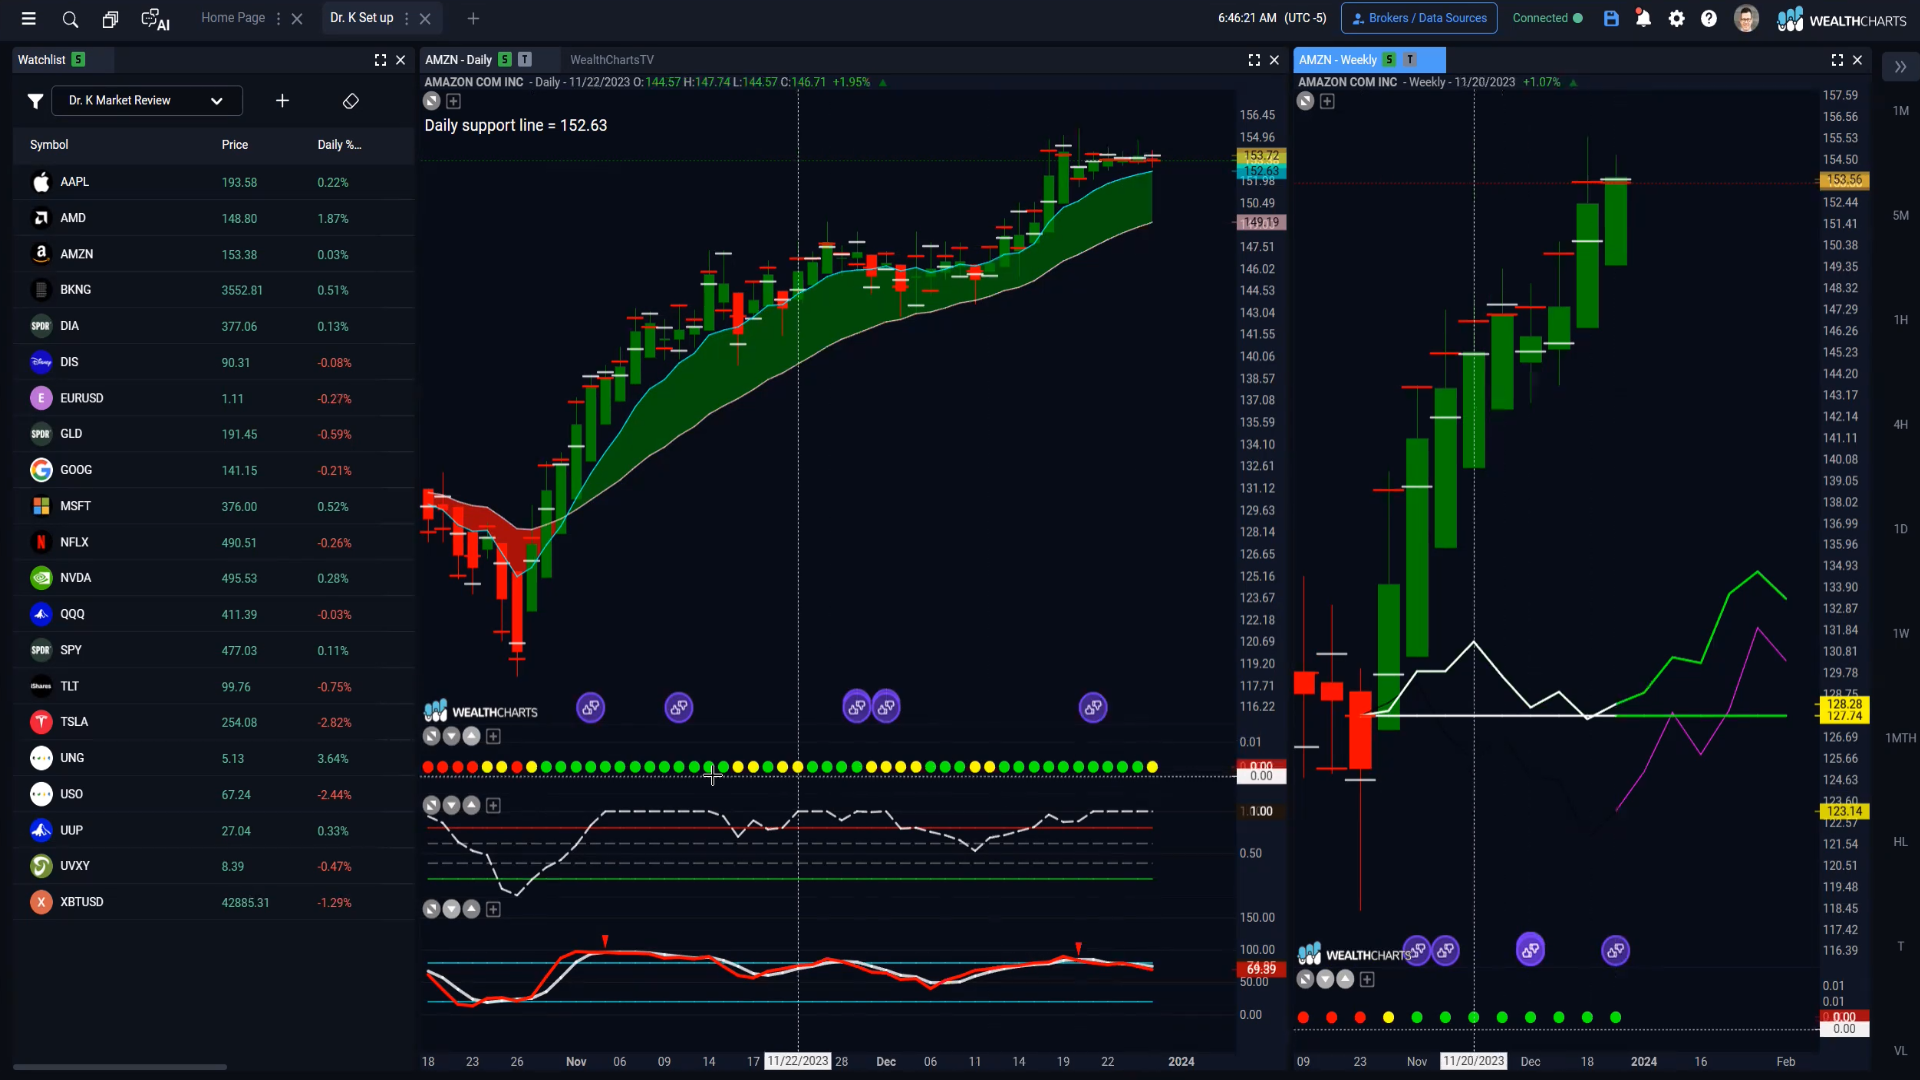The image size is (1920, 1080).
Task: Add a new workspace tab
Action: [473, 18]
